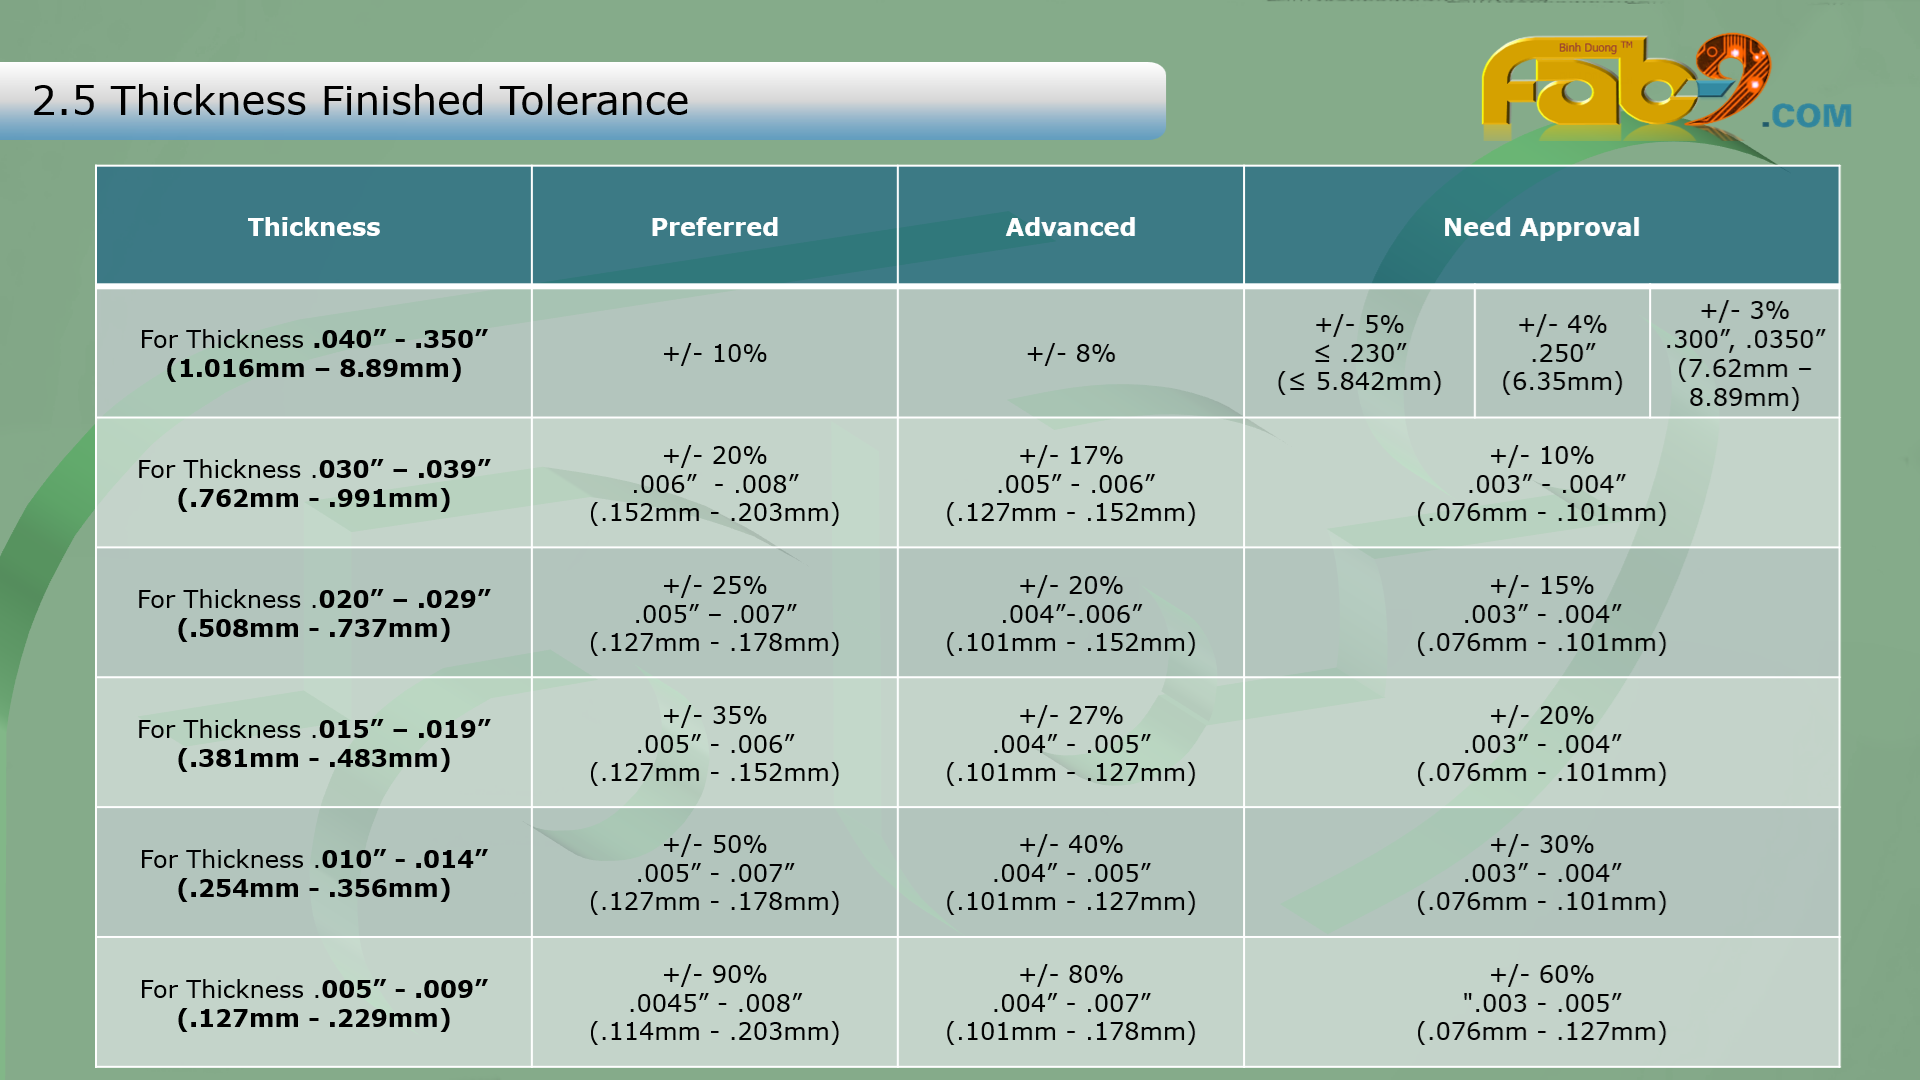Click the slide title Thickness Finished Tolerance
This screenshot has height=1080, width=1920.
click(360, 101)
